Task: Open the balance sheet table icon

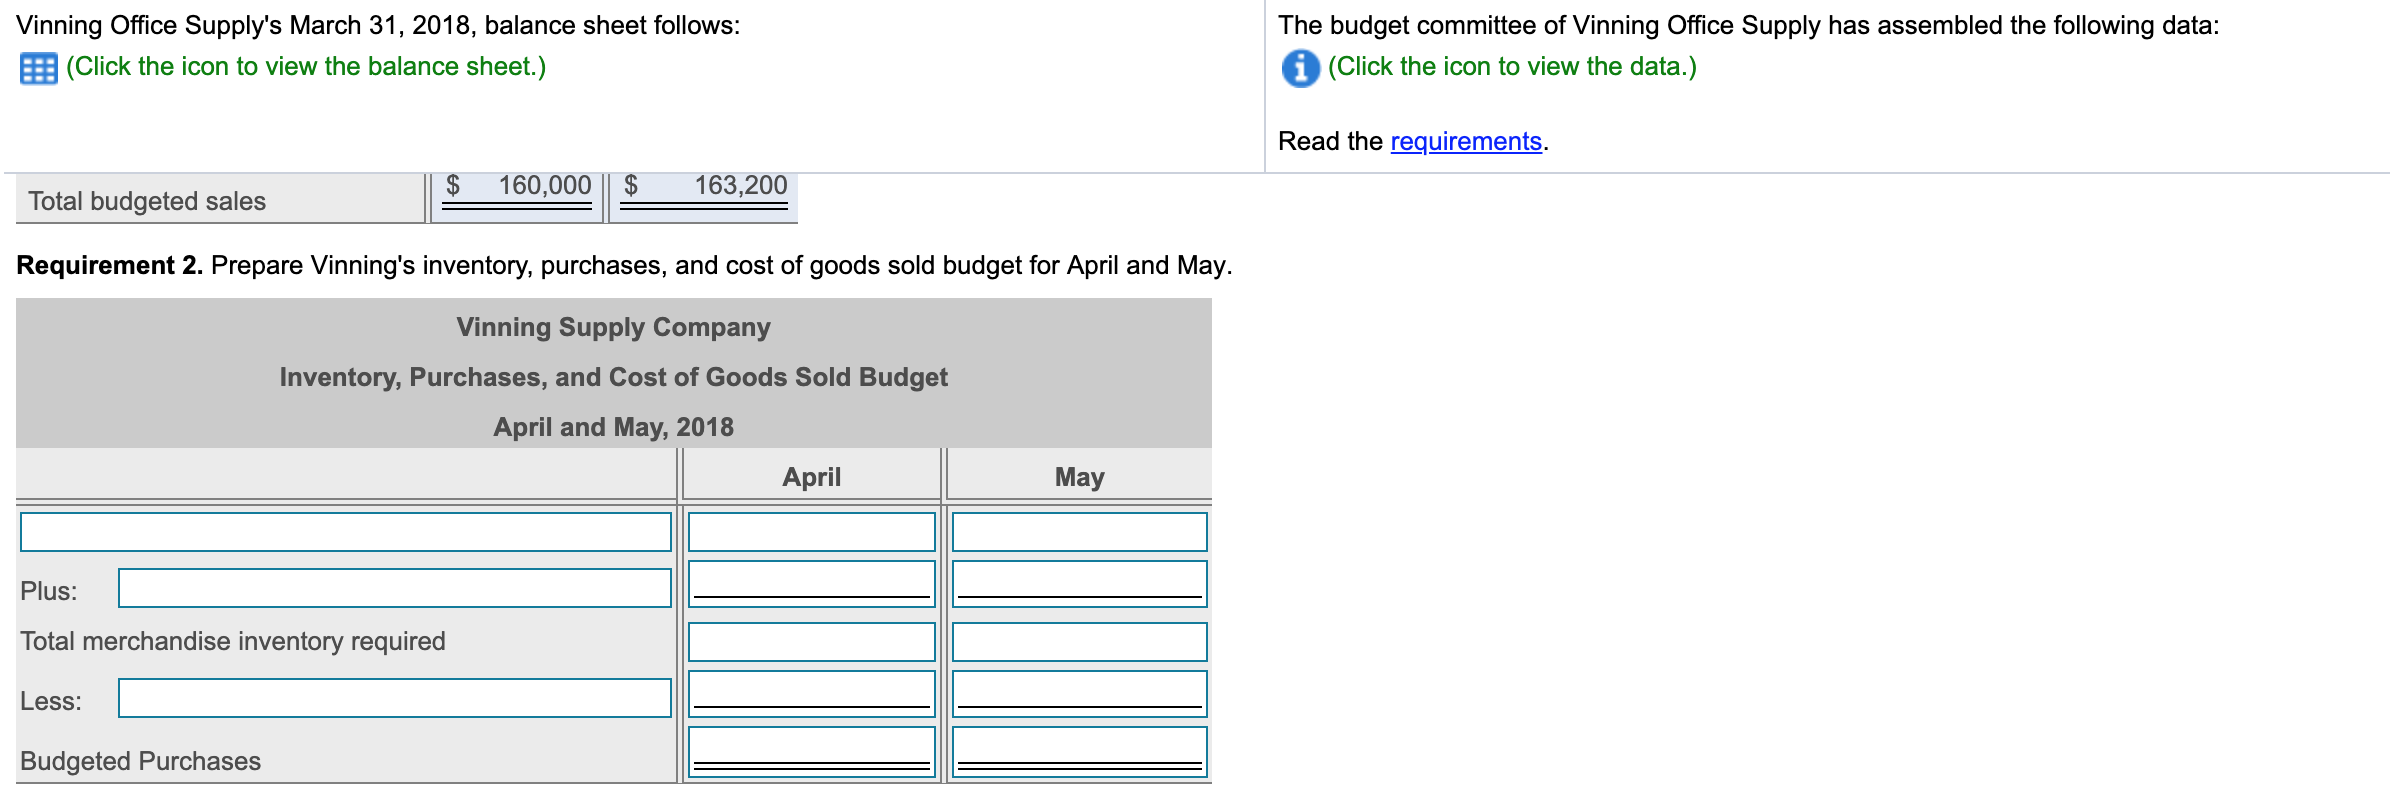Action: (x=38, y=68)
